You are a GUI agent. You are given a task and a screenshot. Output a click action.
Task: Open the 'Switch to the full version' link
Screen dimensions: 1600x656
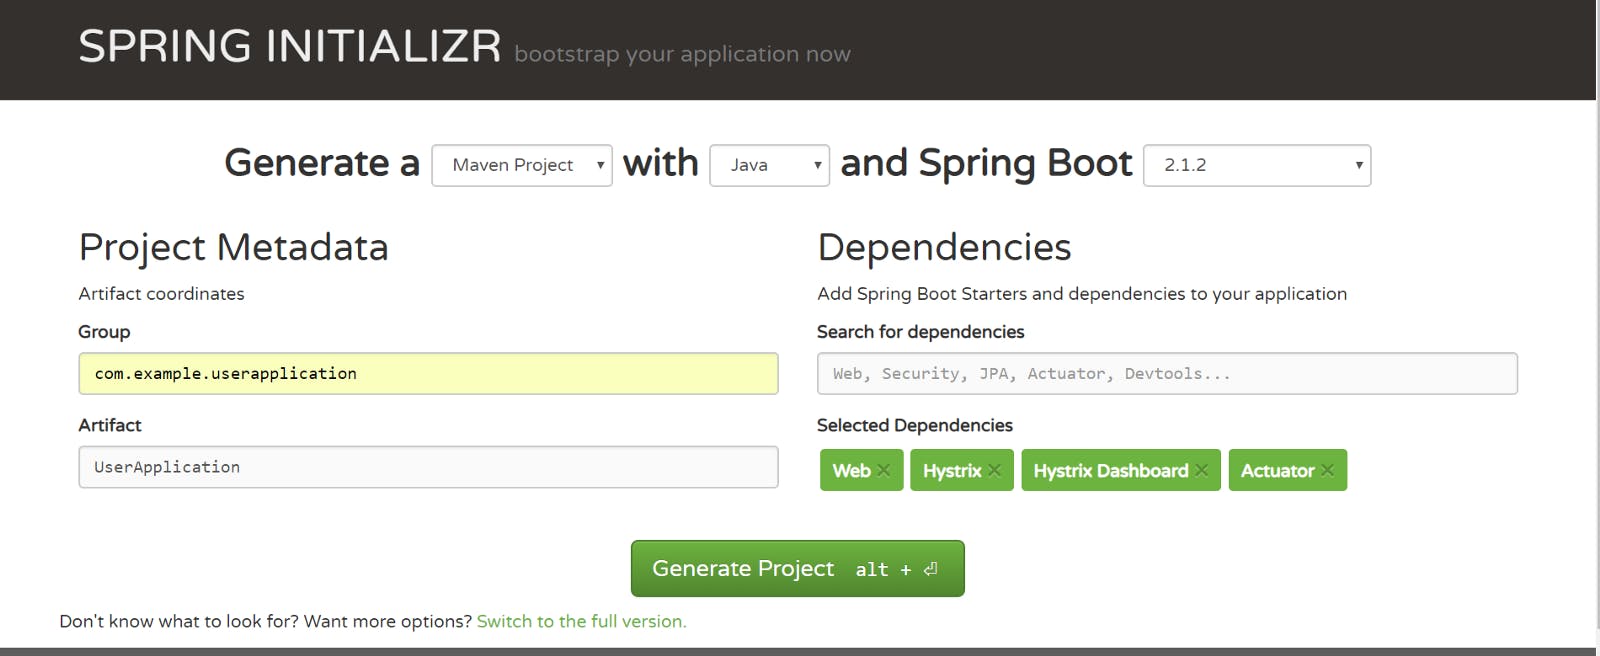581,621
